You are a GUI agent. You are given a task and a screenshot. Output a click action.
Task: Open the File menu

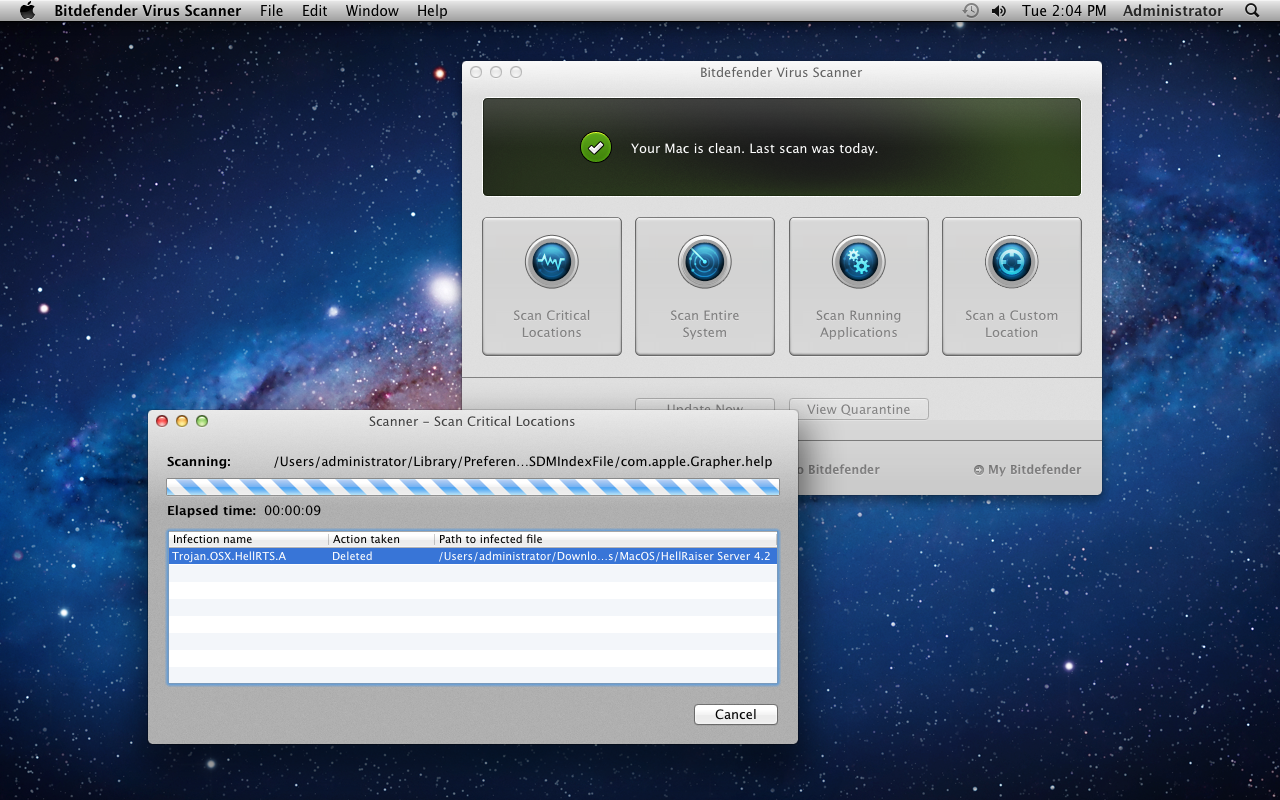pyautogui.click(x=271, y=11)
